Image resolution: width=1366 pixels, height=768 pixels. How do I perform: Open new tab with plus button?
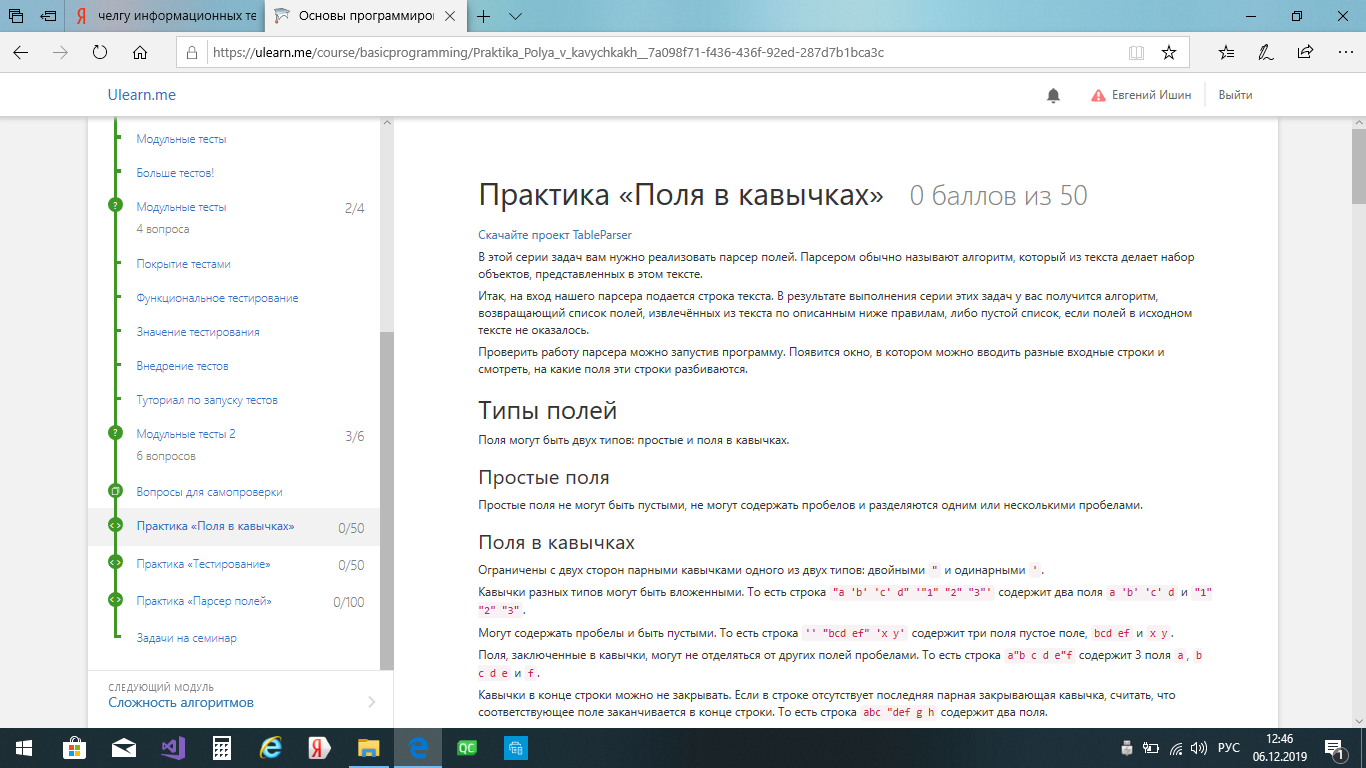(x=483, y=16)
